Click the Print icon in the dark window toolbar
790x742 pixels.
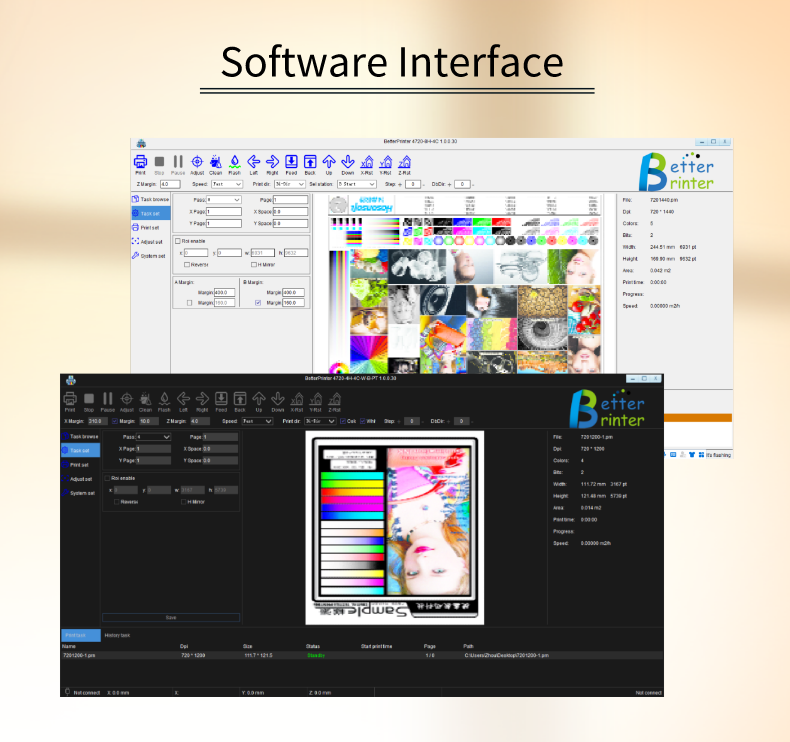pyautogui.click(x=69, y=399)
